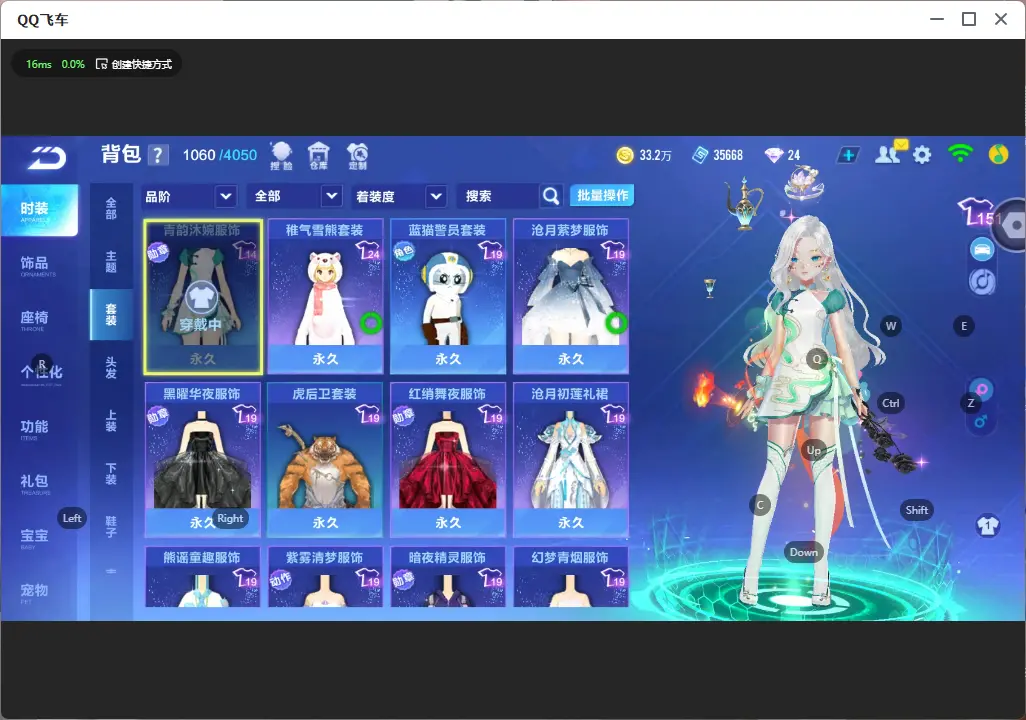Open the friends icon with mail badge
This screenshot has width=1026, height=720.
pos(890,153)
